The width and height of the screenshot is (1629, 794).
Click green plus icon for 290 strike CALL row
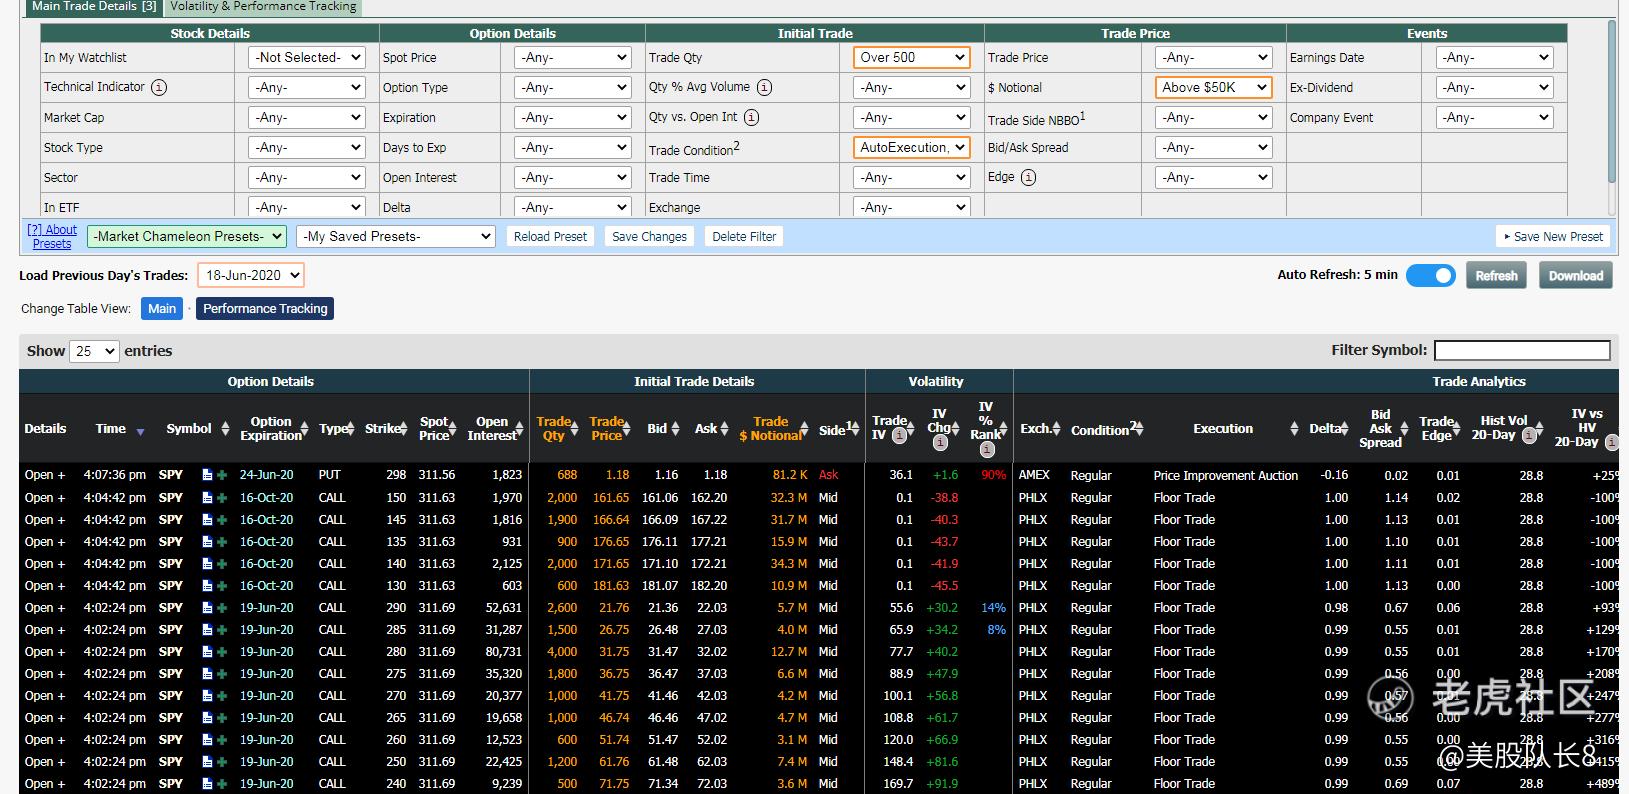[x=221, y=607]
